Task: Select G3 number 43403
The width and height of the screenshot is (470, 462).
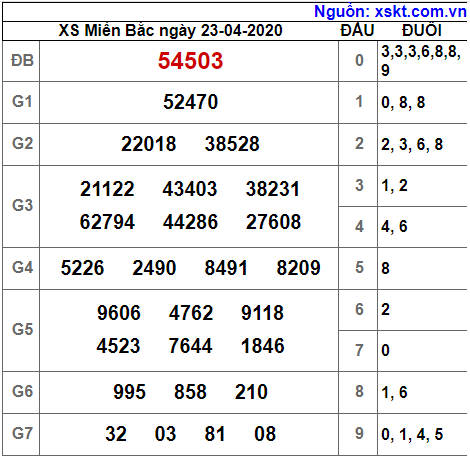Action: tap(190, 189)
